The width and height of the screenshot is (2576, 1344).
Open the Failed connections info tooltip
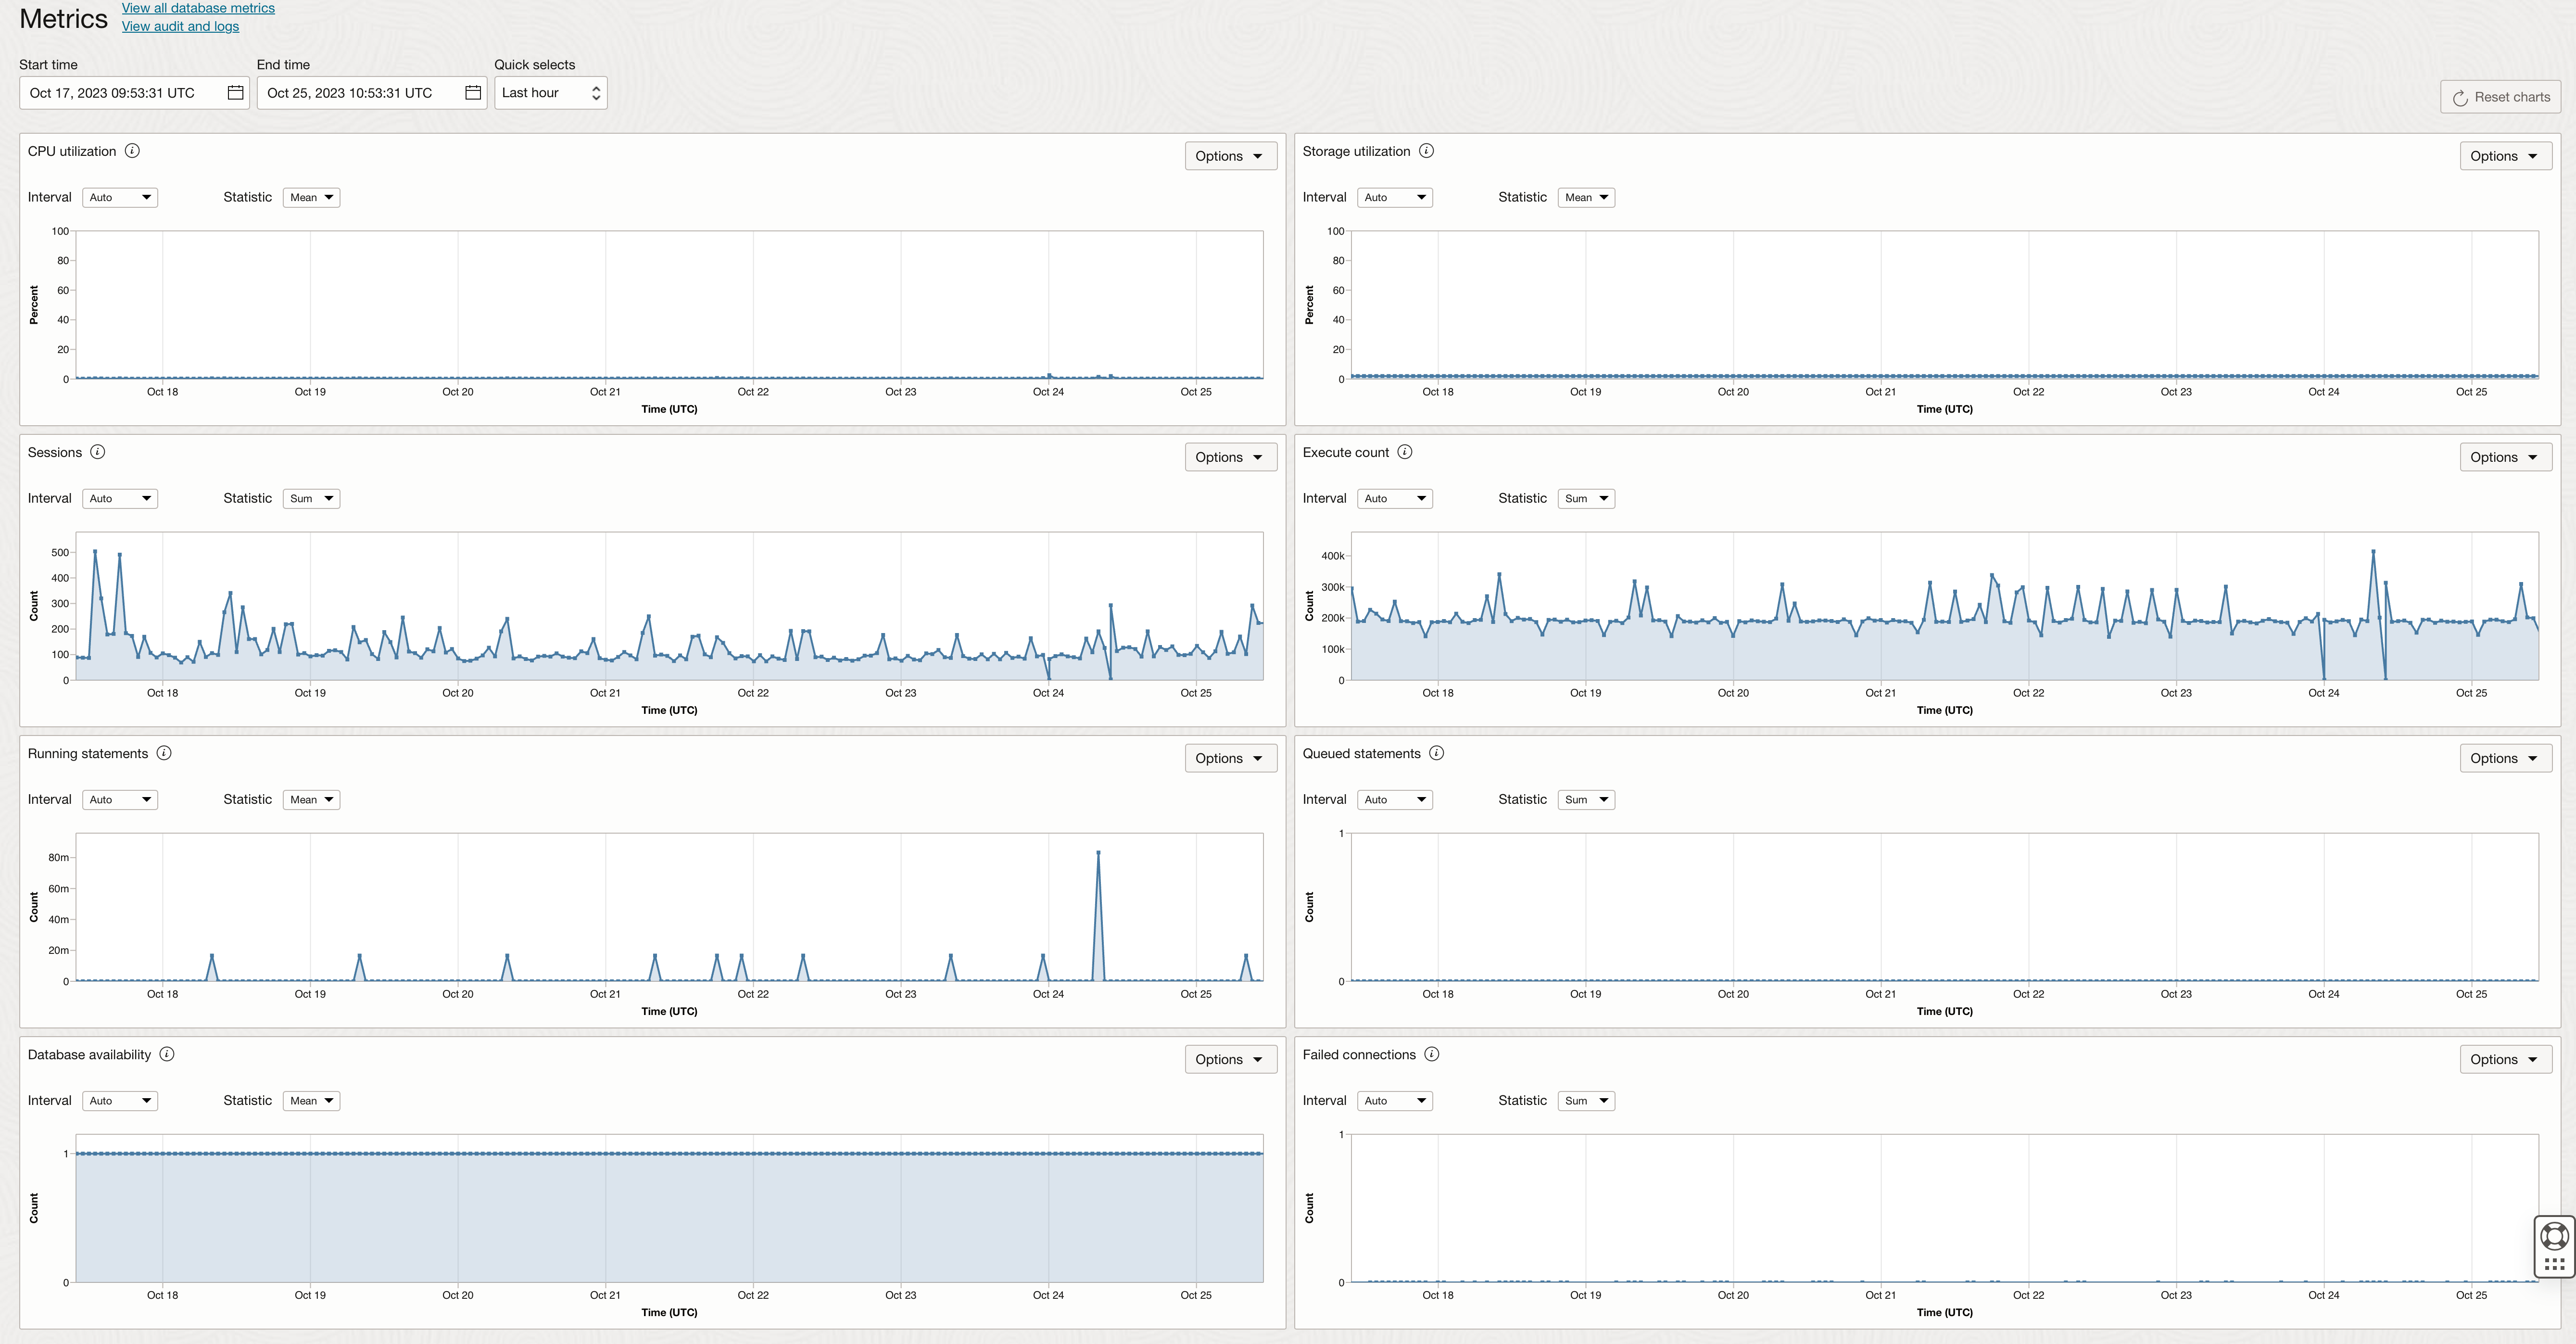[1432, 1054]
